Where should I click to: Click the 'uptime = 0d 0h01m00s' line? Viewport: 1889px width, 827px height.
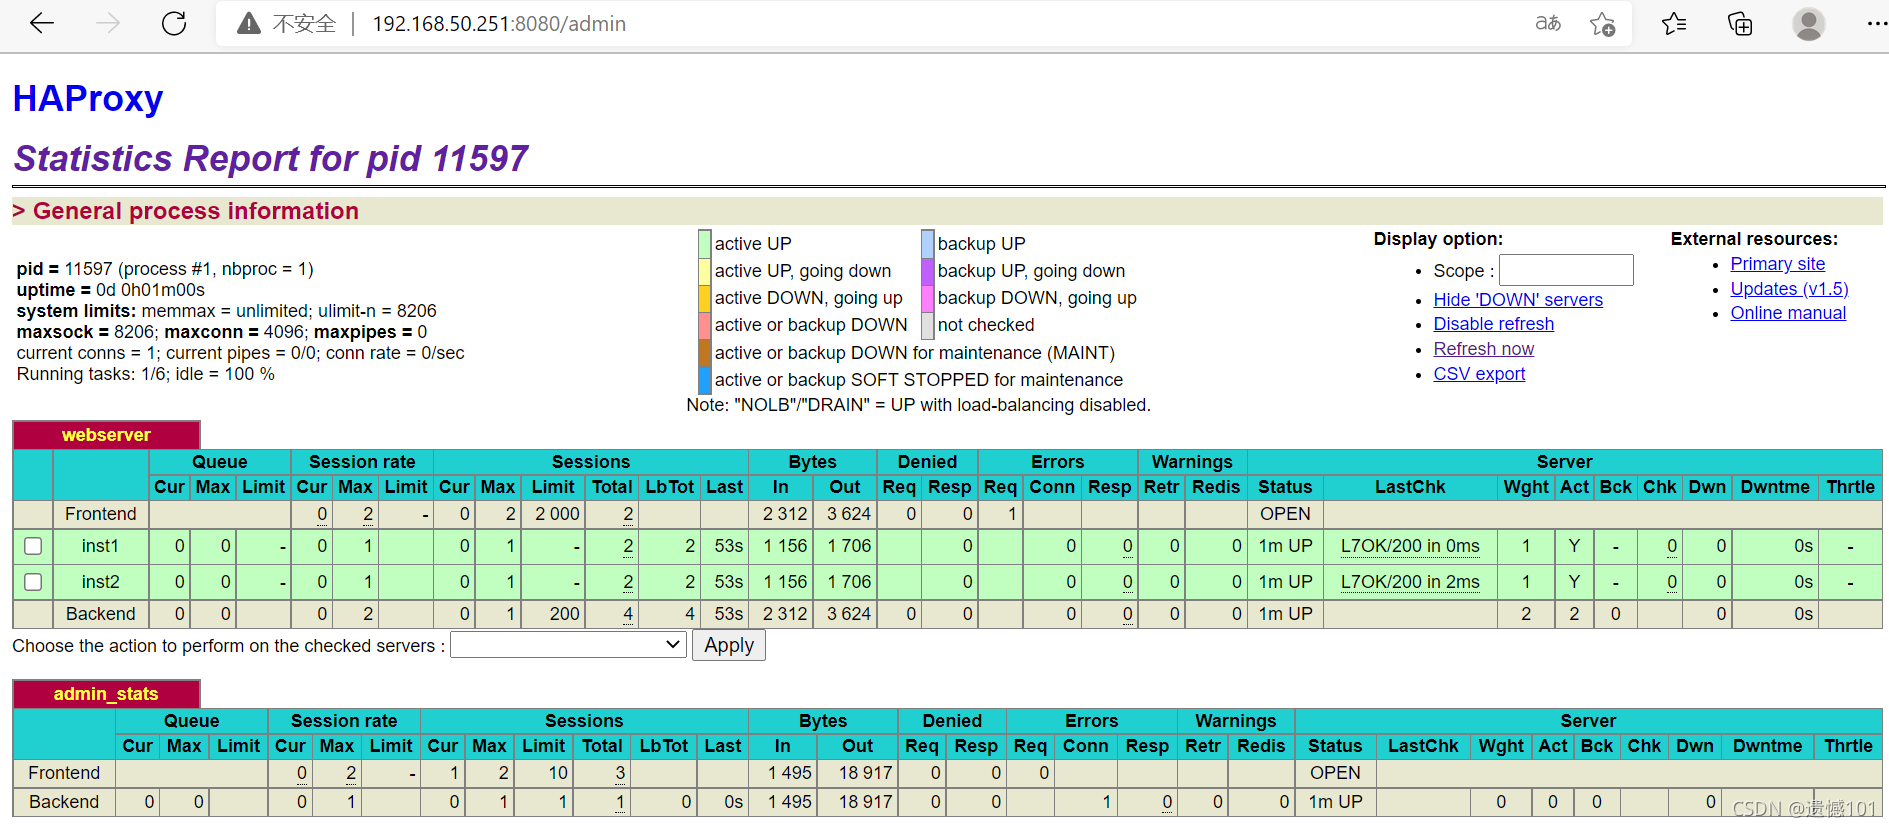pos(111,290)
